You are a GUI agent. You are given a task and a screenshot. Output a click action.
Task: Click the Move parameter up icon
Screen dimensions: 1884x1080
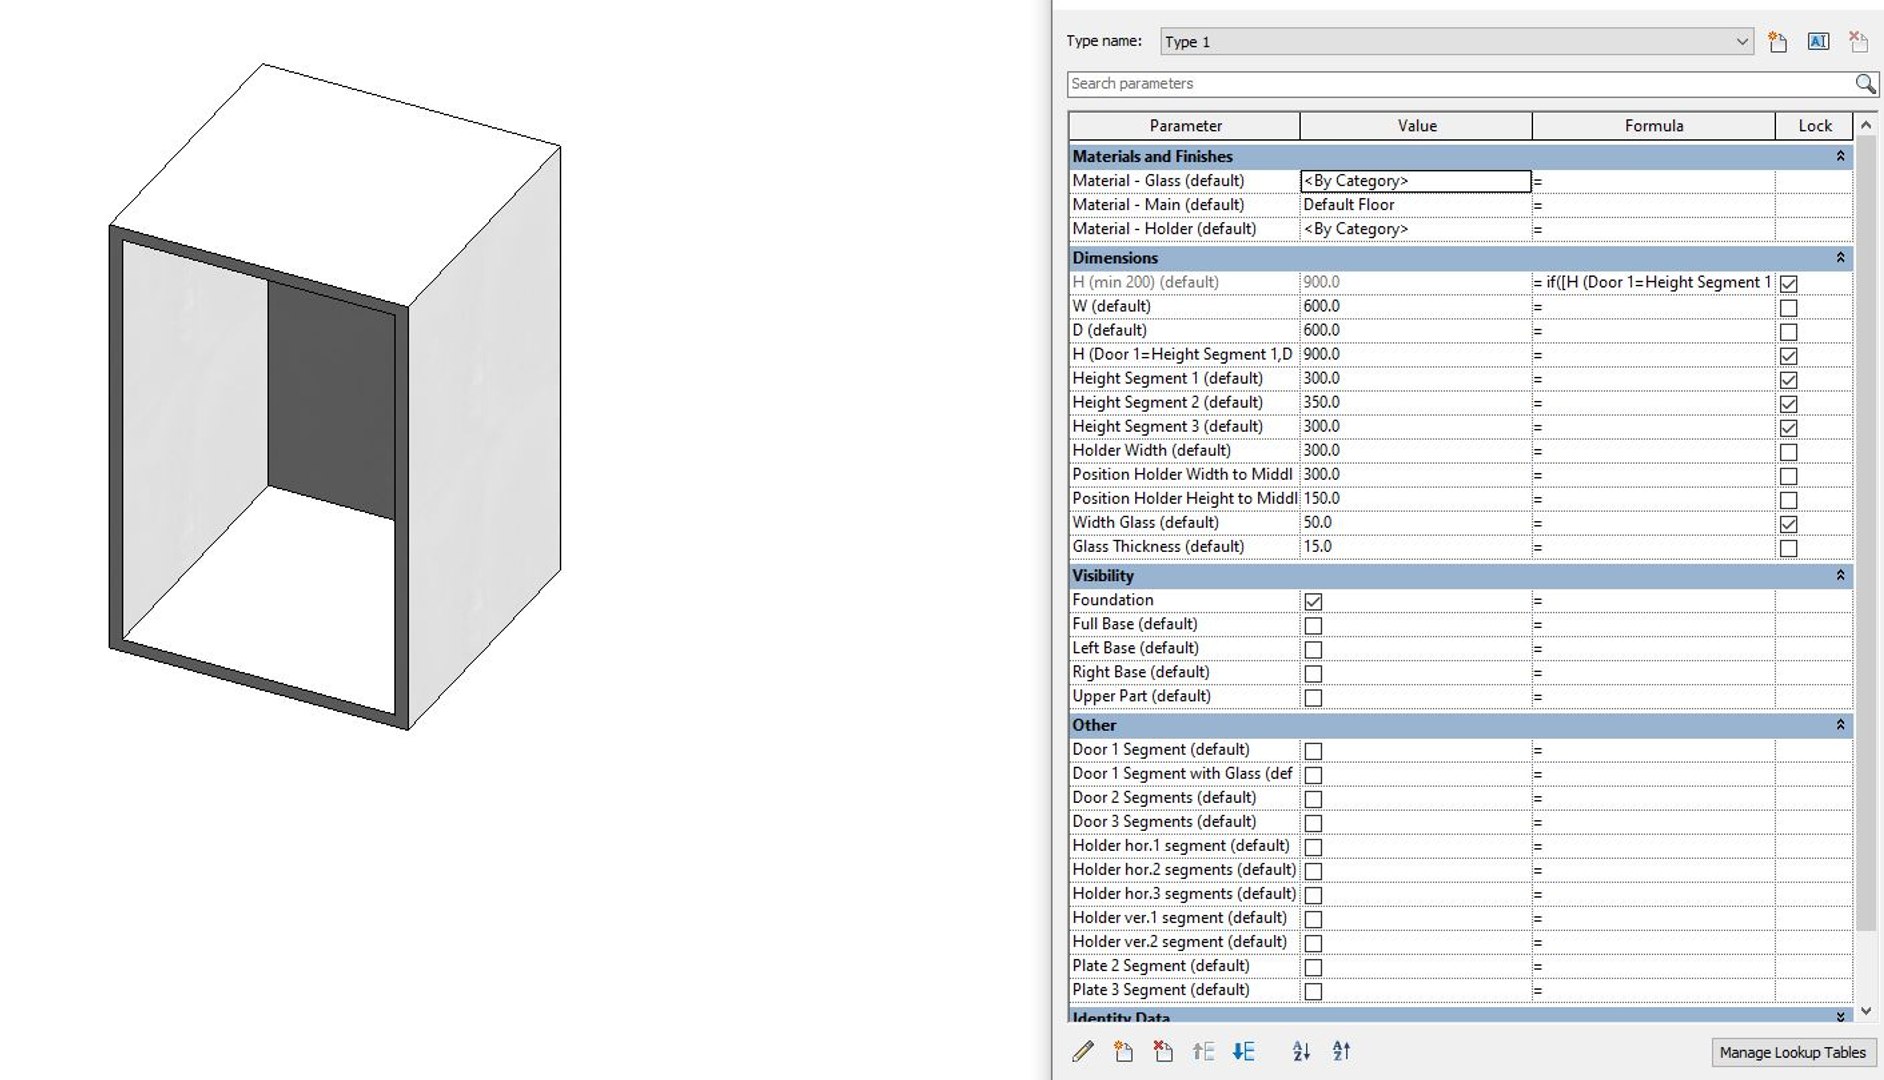tap(1203, 1051)
